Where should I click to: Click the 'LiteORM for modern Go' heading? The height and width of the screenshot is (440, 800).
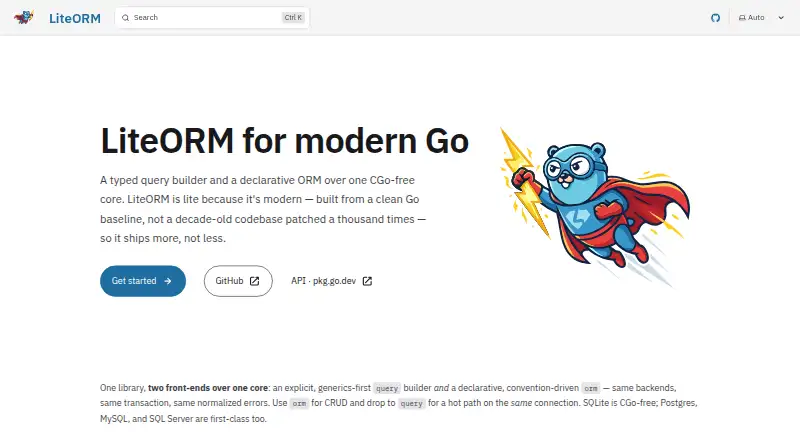click(x=285, y=140)
